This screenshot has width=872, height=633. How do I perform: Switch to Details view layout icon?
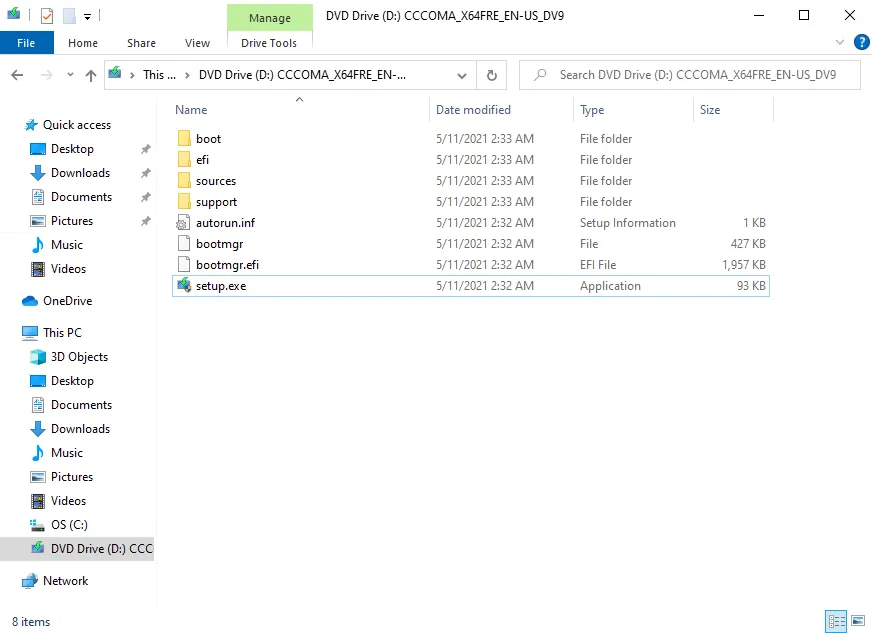836,621
